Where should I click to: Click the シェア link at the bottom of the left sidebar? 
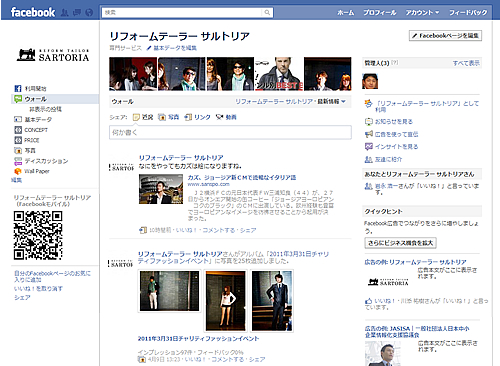point(22,297)
